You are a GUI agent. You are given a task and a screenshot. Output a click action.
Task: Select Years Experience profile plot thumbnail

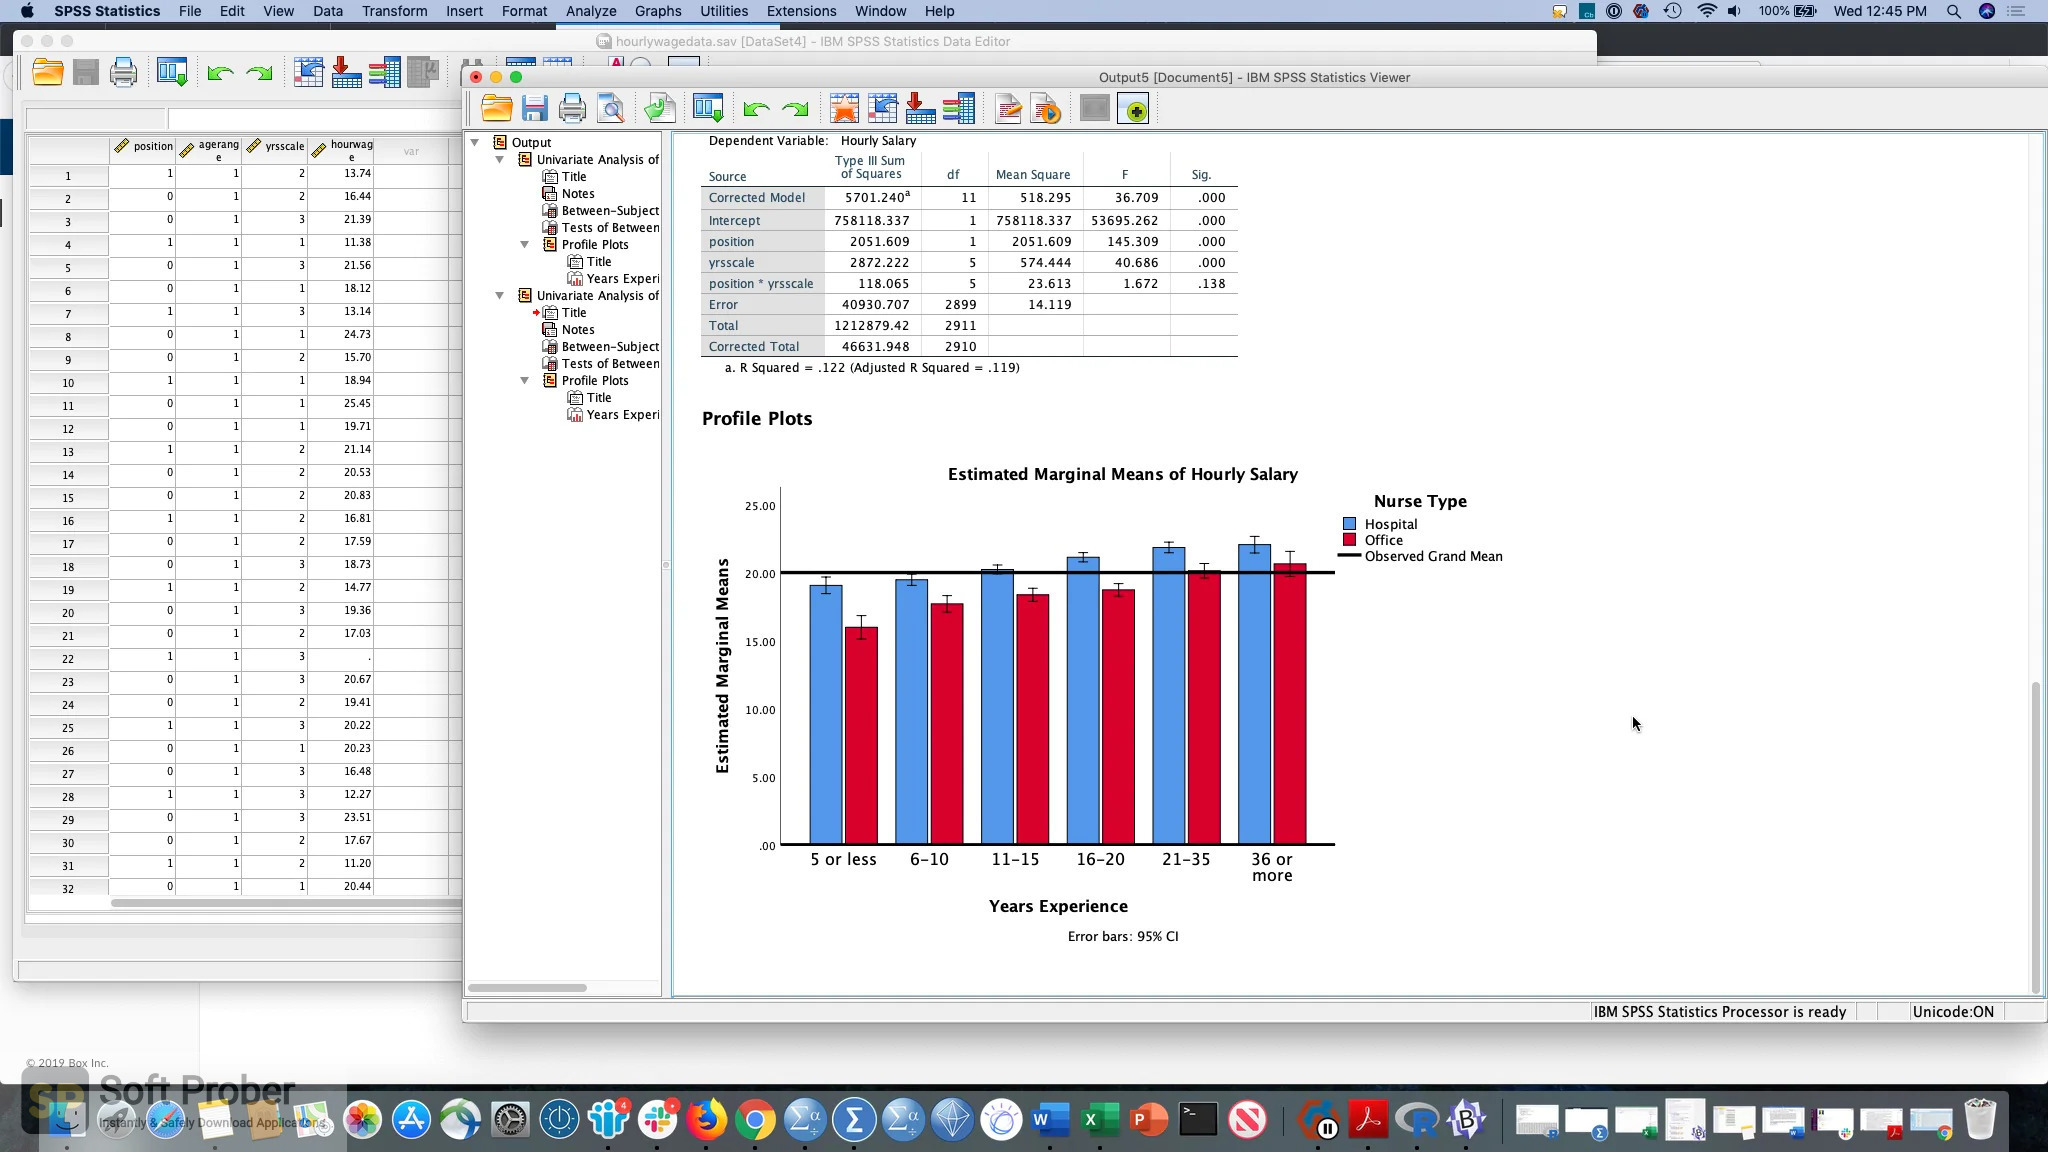[x=622, y=414]
